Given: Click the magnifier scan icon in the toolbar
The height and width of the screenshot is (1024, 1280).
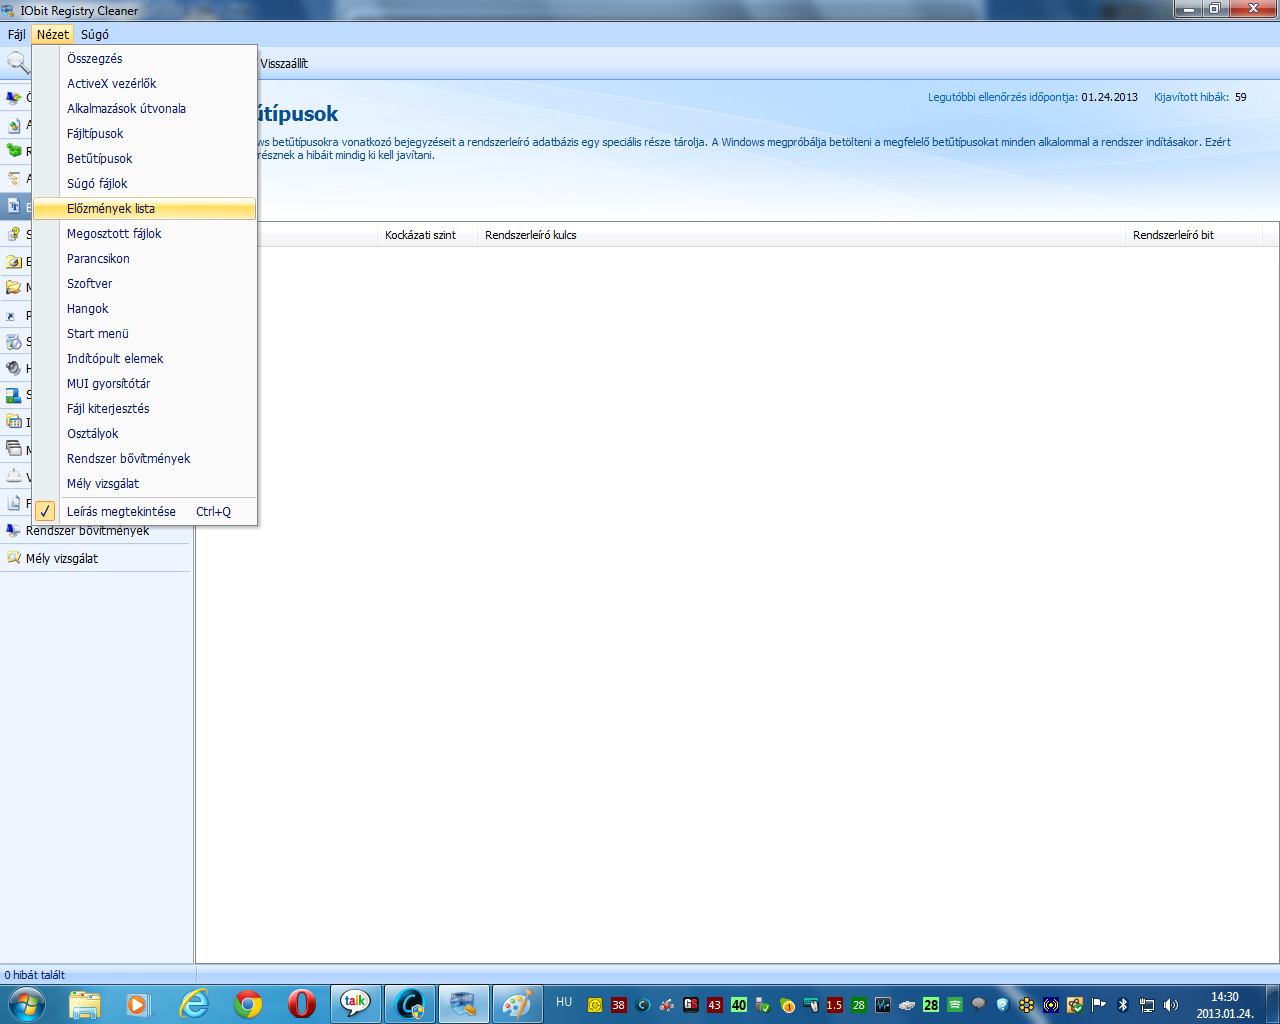Looking at the screenshot, I should click(x=18, y=63).
